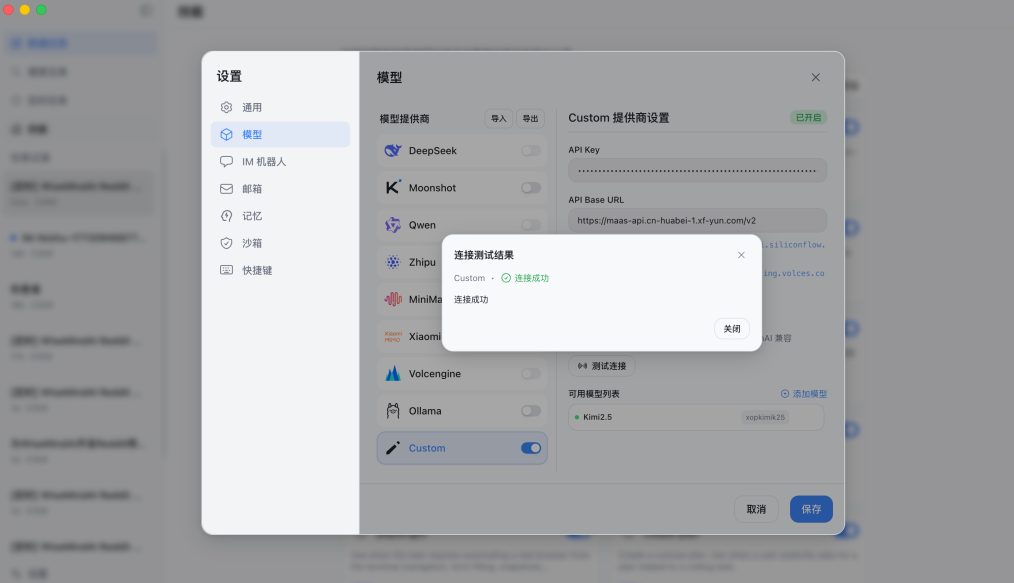The image size is (1014, 583).
Task: Close the 连接测试结果 dialog with X
Action: 741,255
